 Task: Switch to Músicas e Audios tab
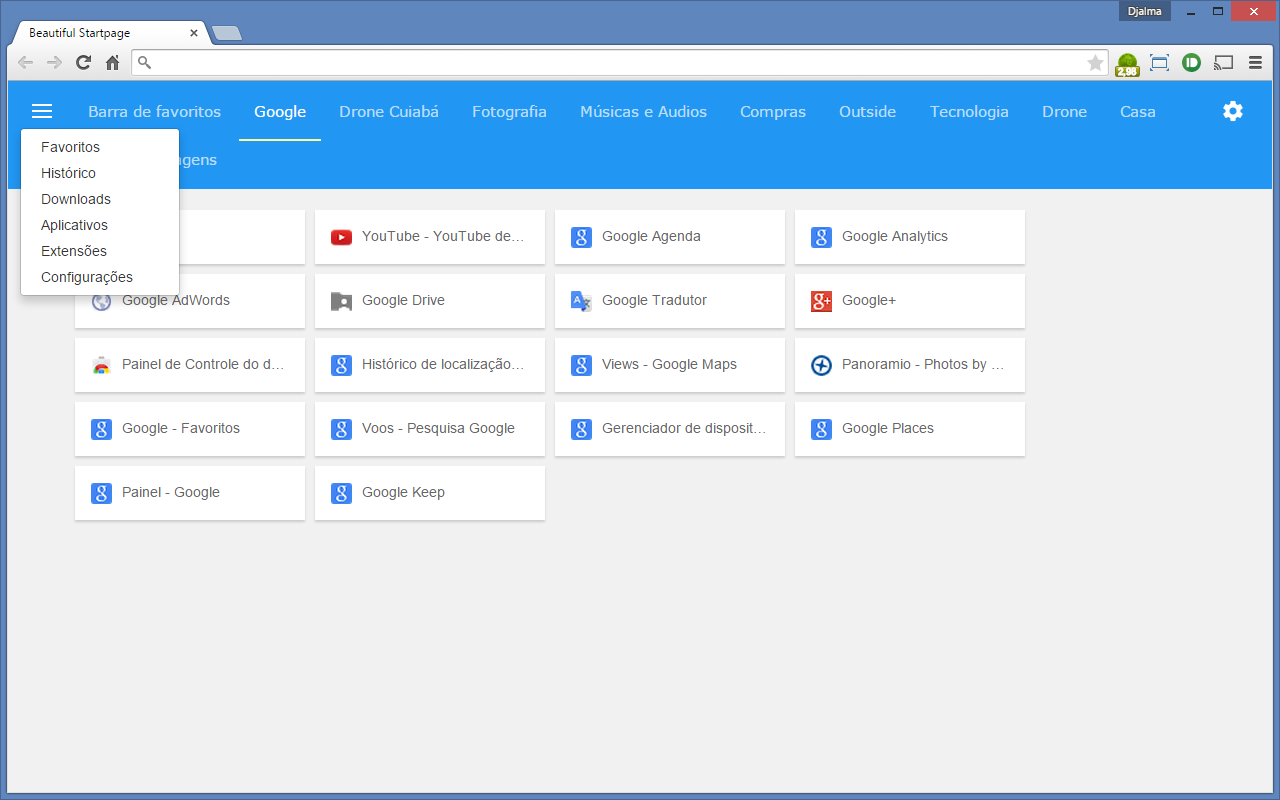[643, 112]
